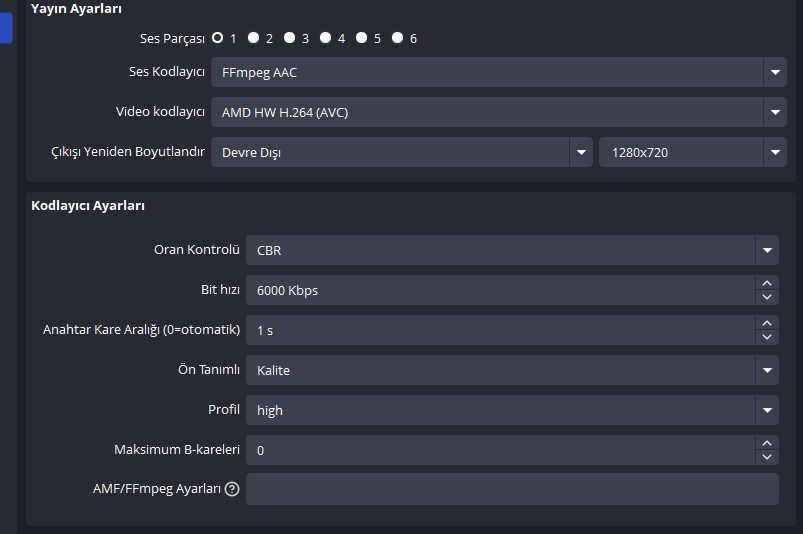Screen dimensions: 803x534
Task: Click the 6000 Kbps bitrate field
Action: tap(498, 290)
